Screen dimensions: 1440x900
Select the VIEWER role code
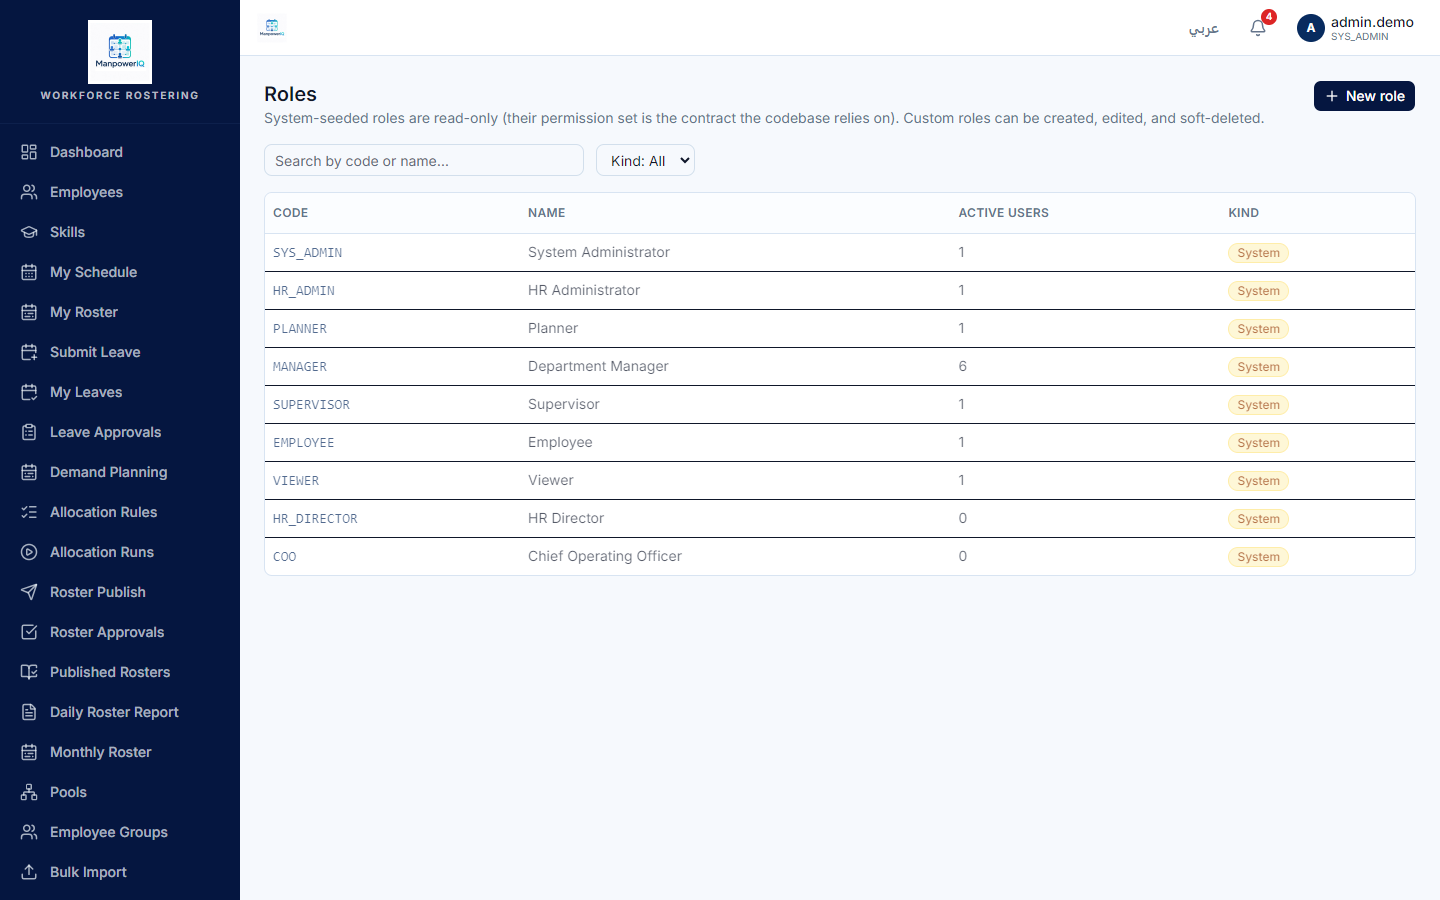[x=296, y=481]
